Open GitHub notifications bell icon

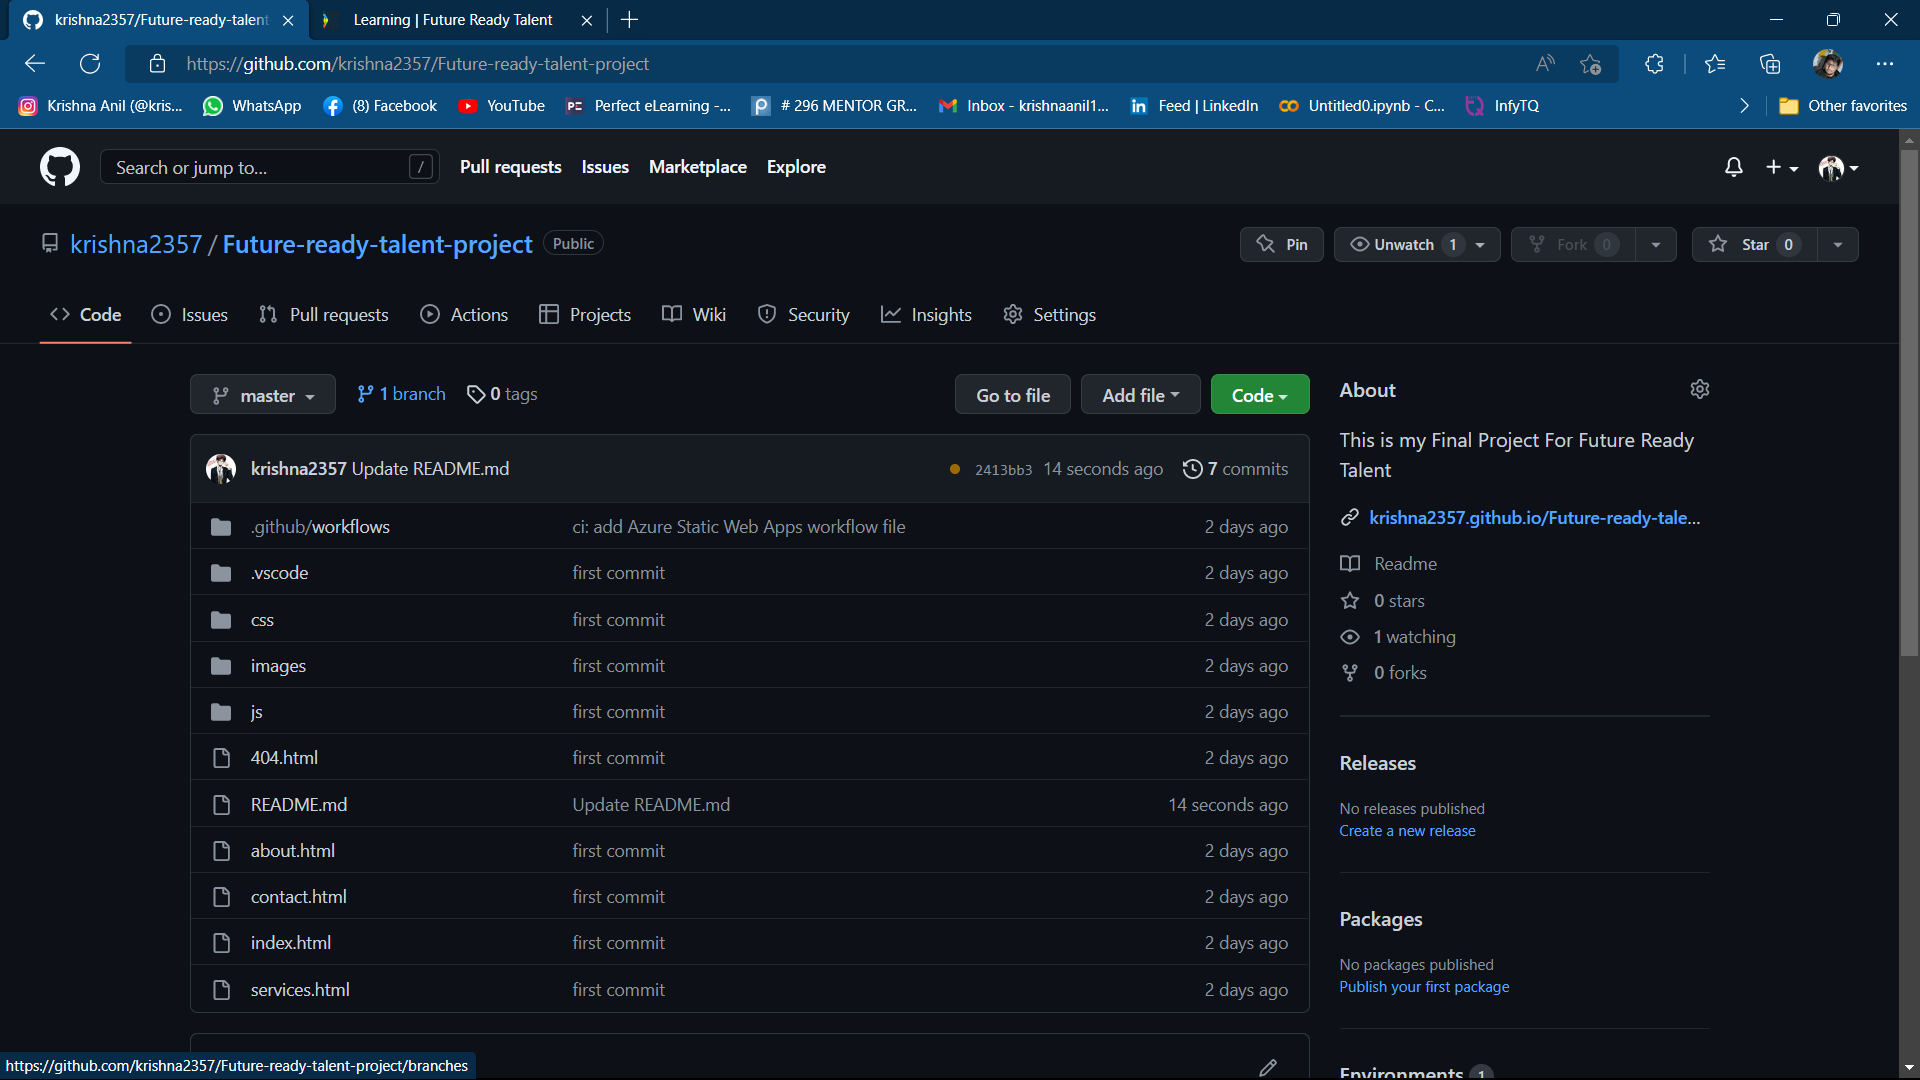[x=1733, y=167]
